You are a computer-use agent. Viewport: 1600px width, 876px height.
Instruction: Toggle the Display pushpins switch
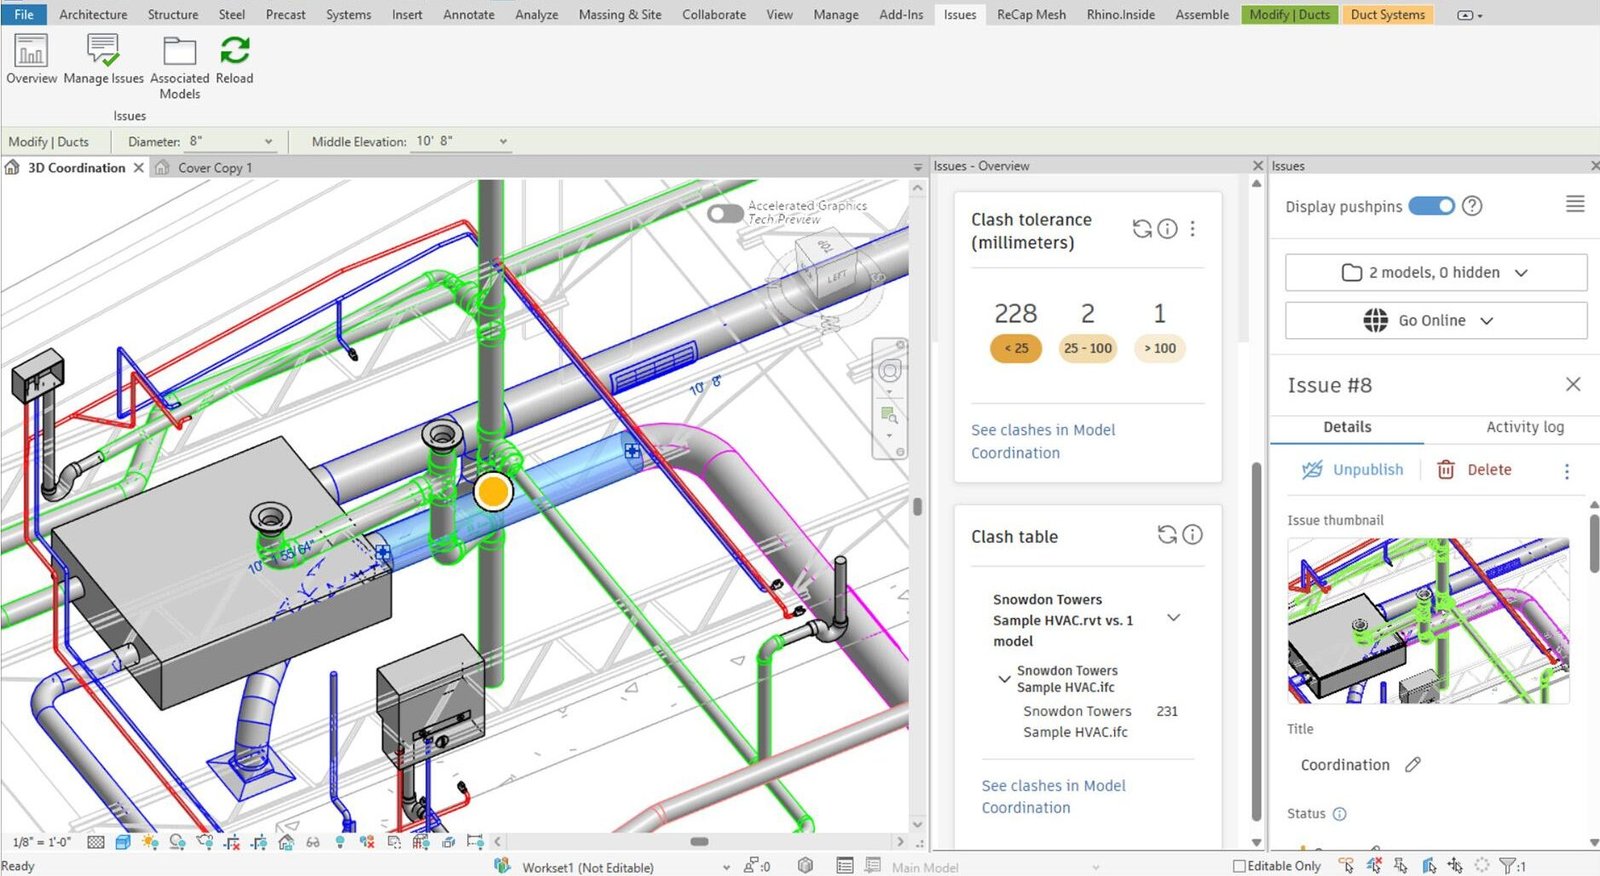tap(1431, 206)
